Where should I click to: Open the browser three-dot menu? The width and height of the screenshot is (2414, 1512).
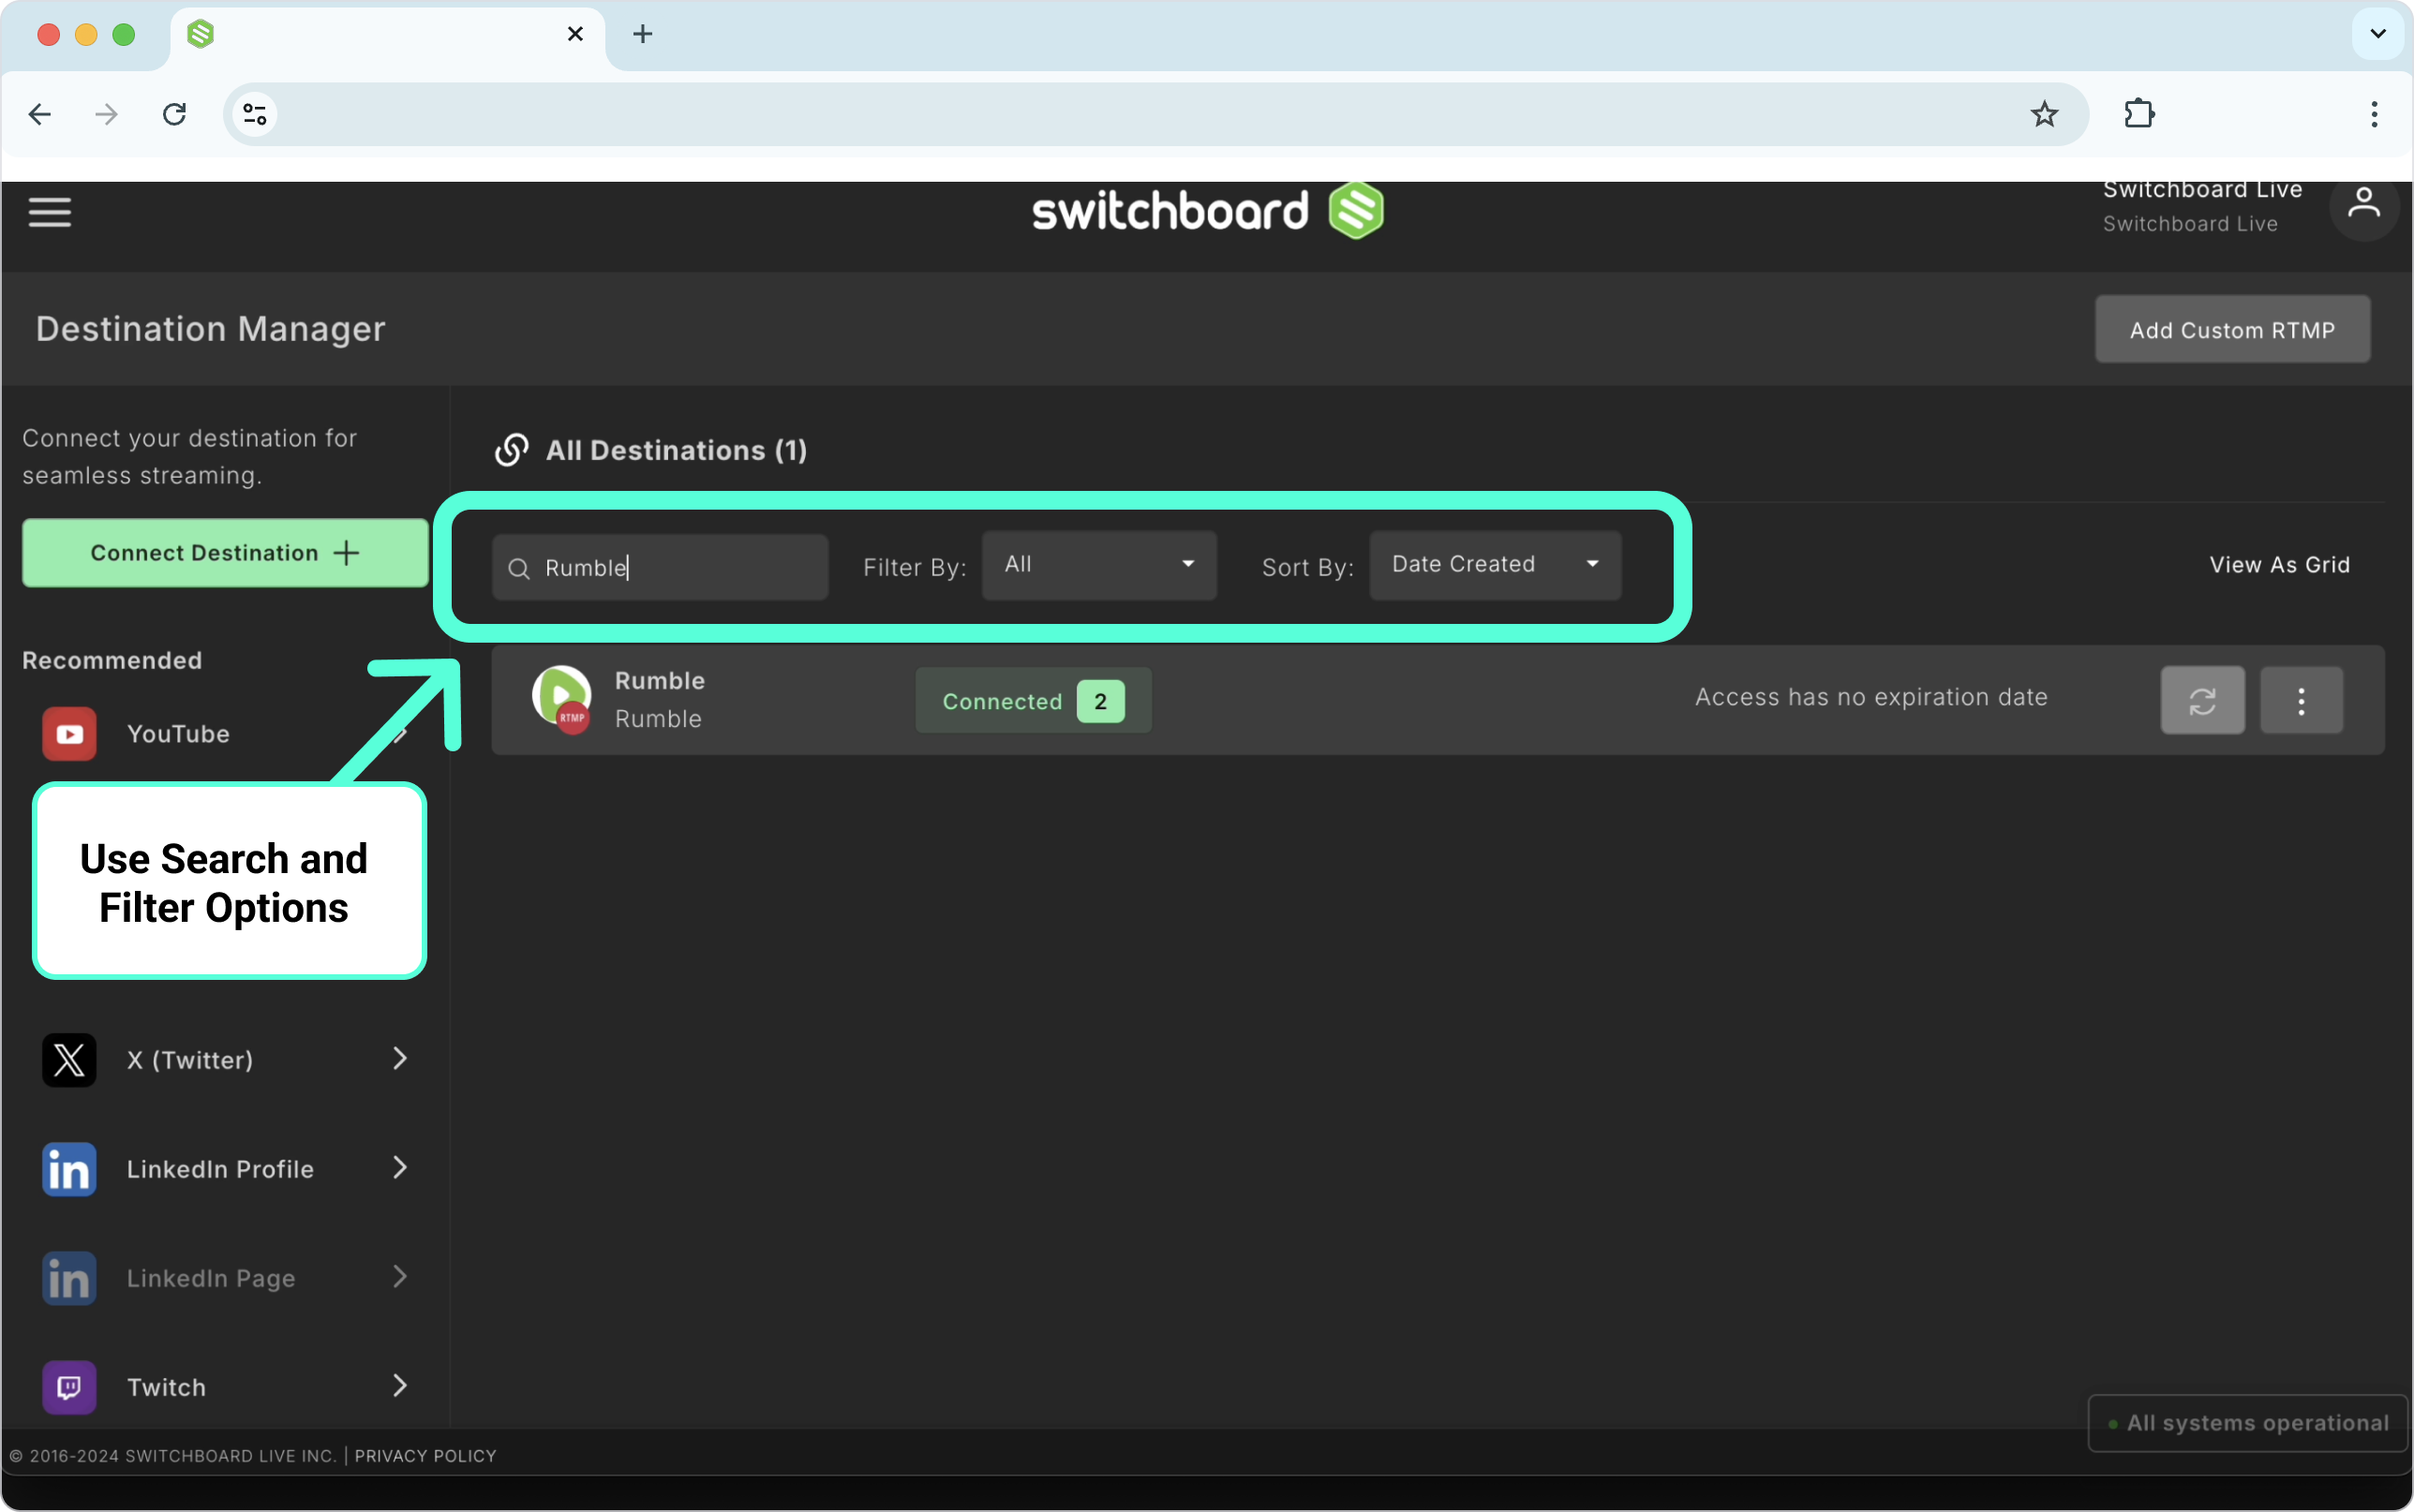[x=2373, y=114]
